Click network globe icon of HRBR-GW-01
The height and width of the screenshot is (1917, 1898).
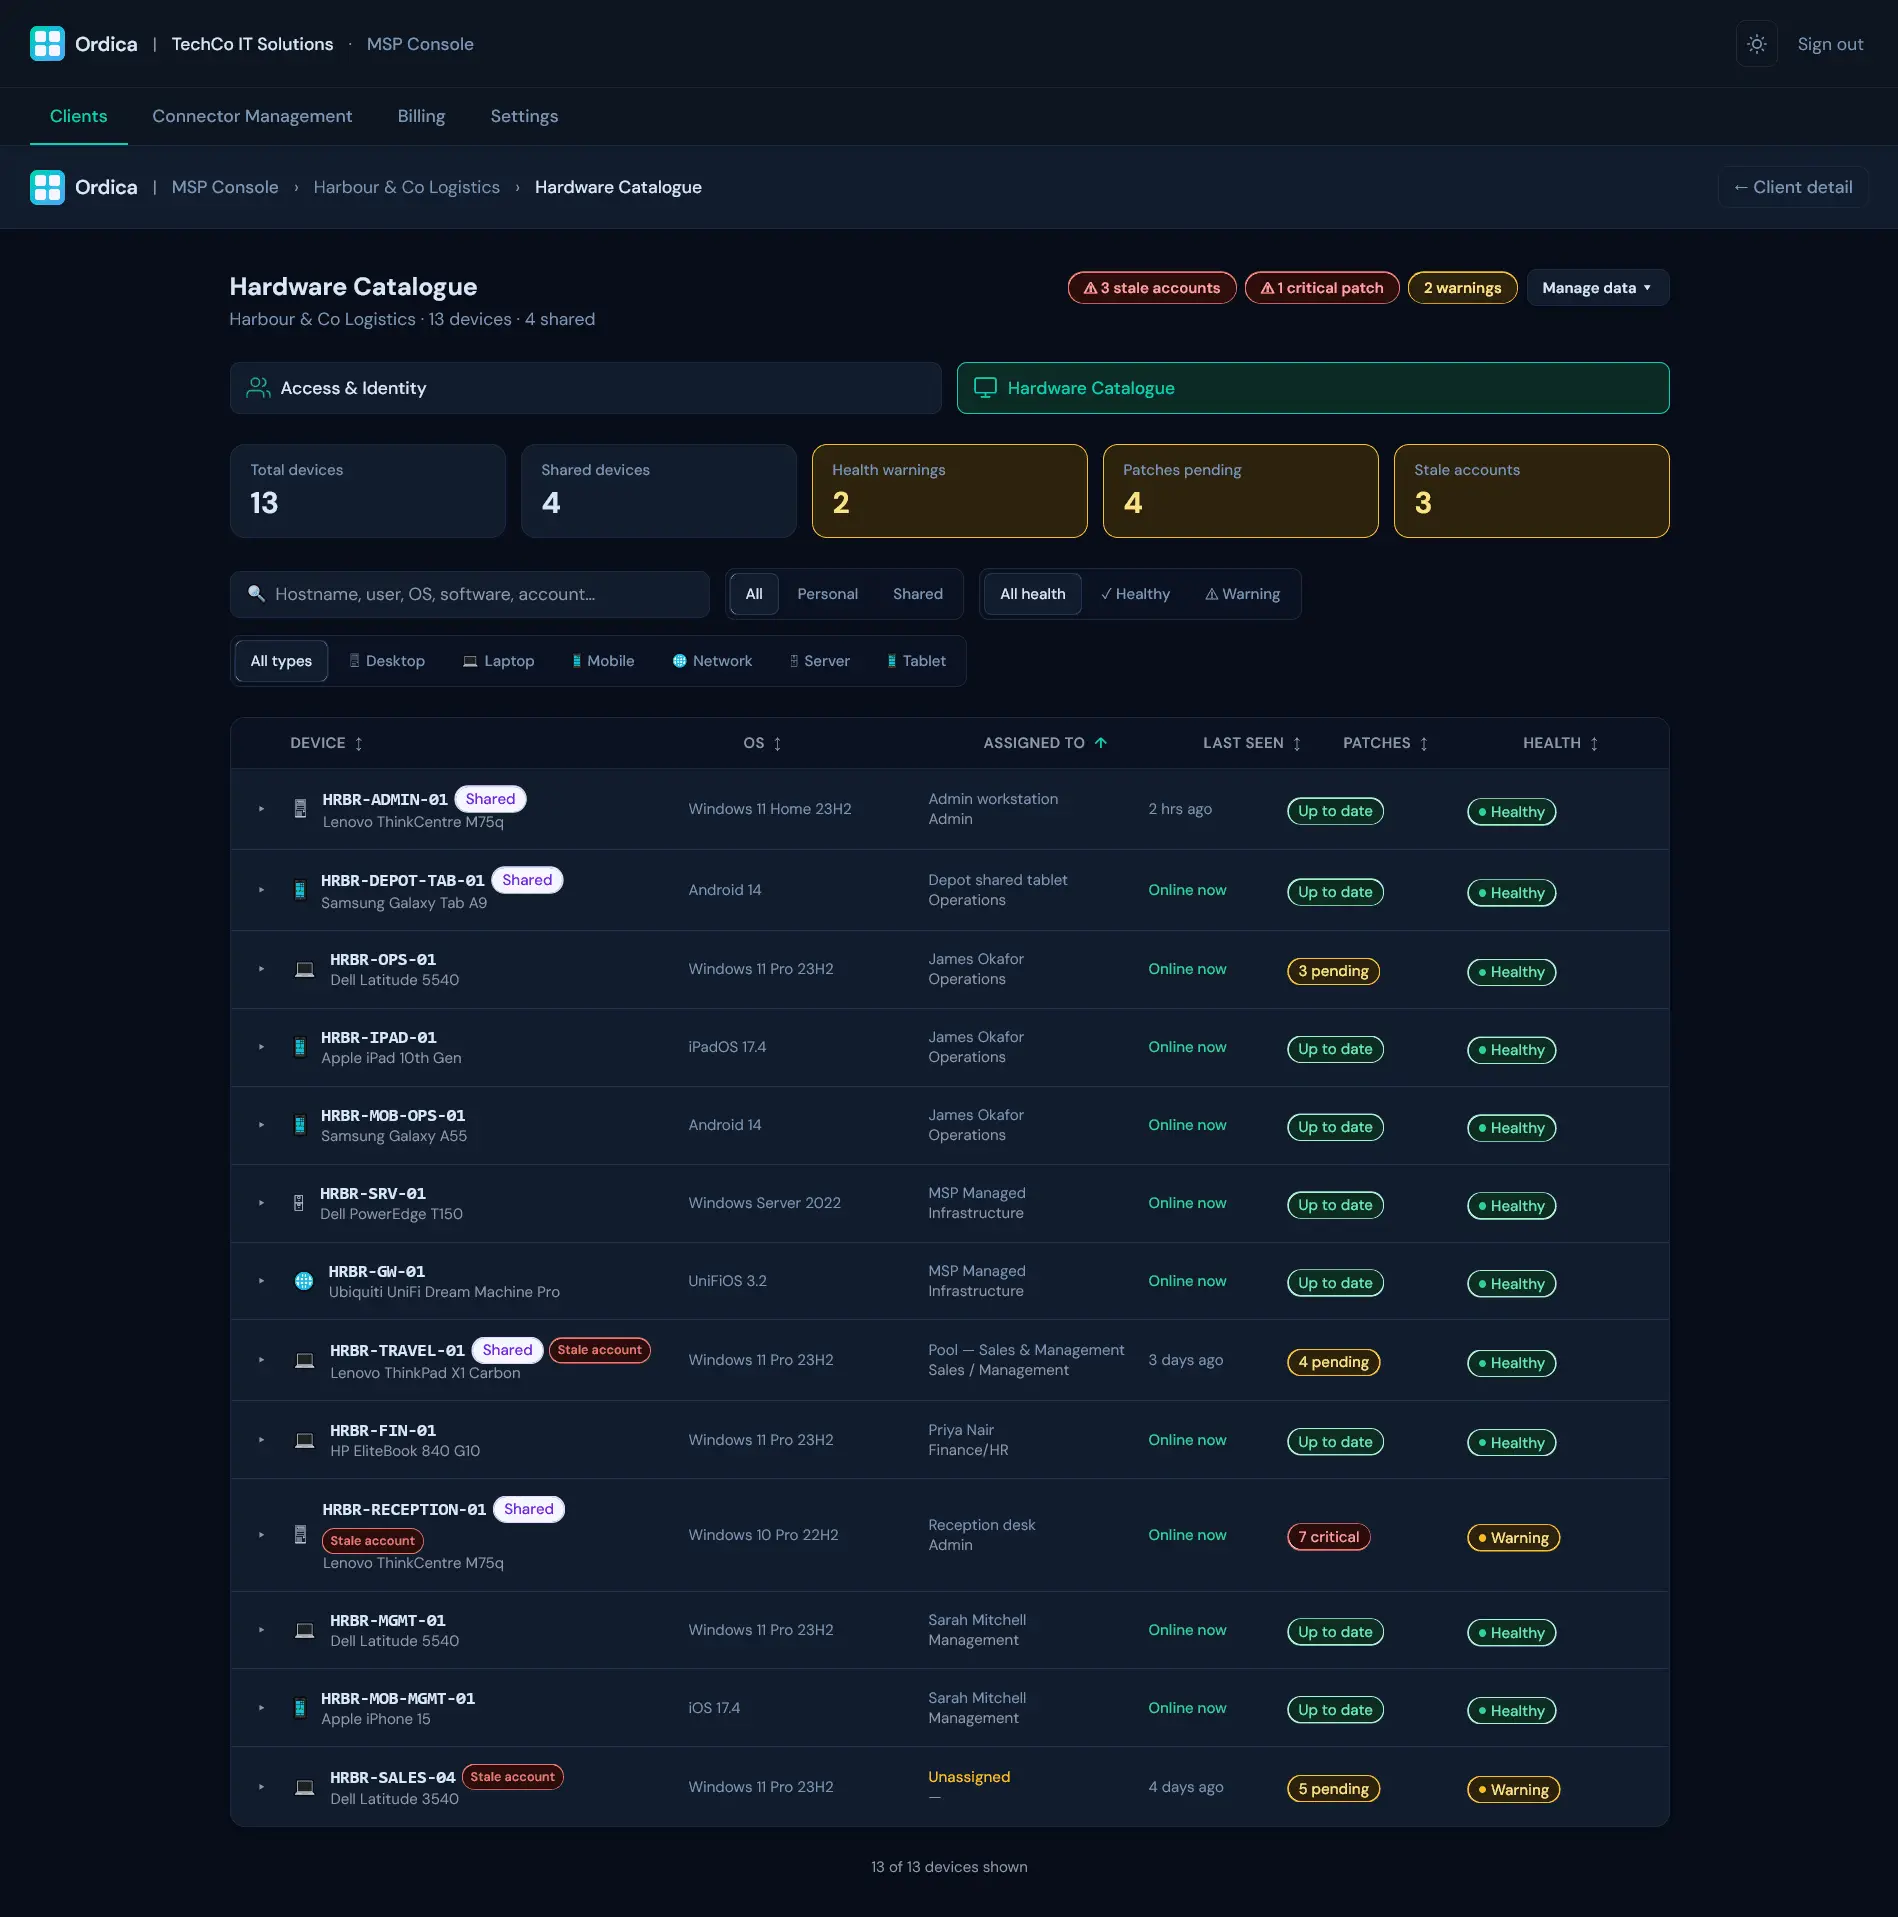[304, 1281]
